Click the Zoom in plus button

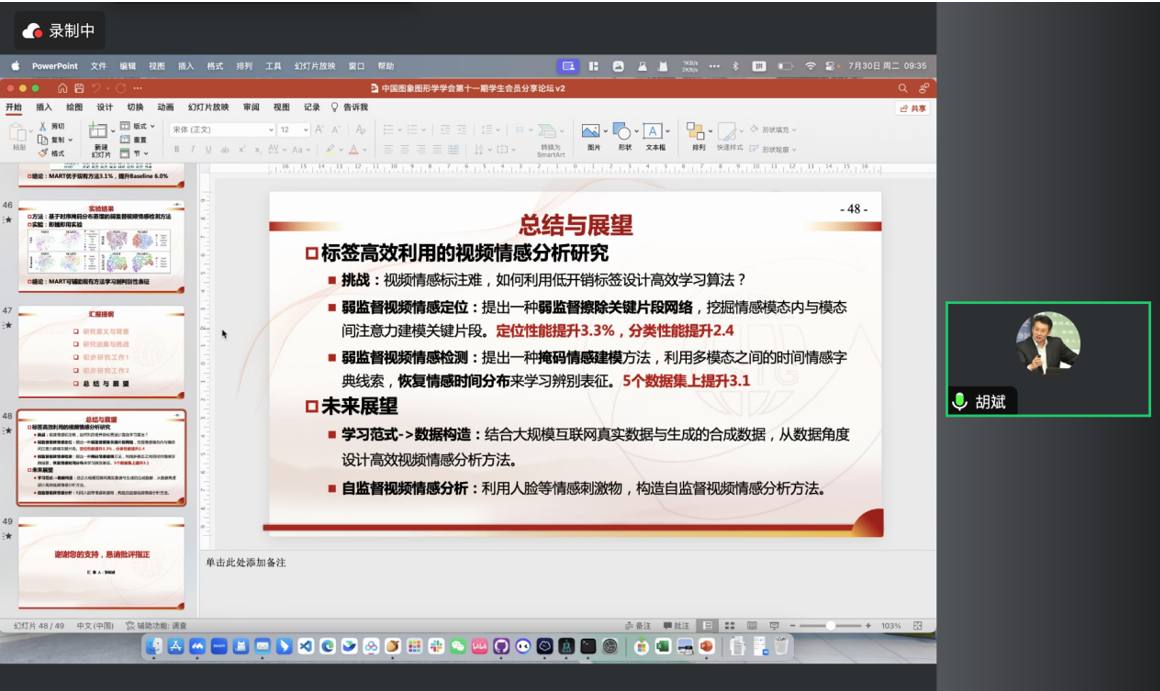(x=869, y=626)
